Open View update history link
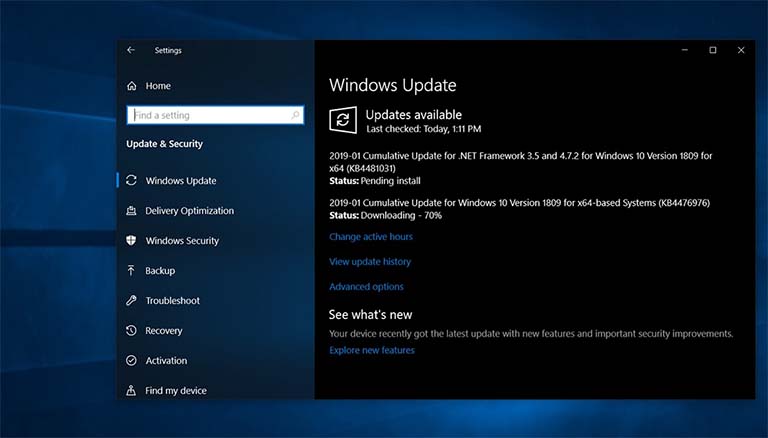768x438 pixels. (370, 262)
